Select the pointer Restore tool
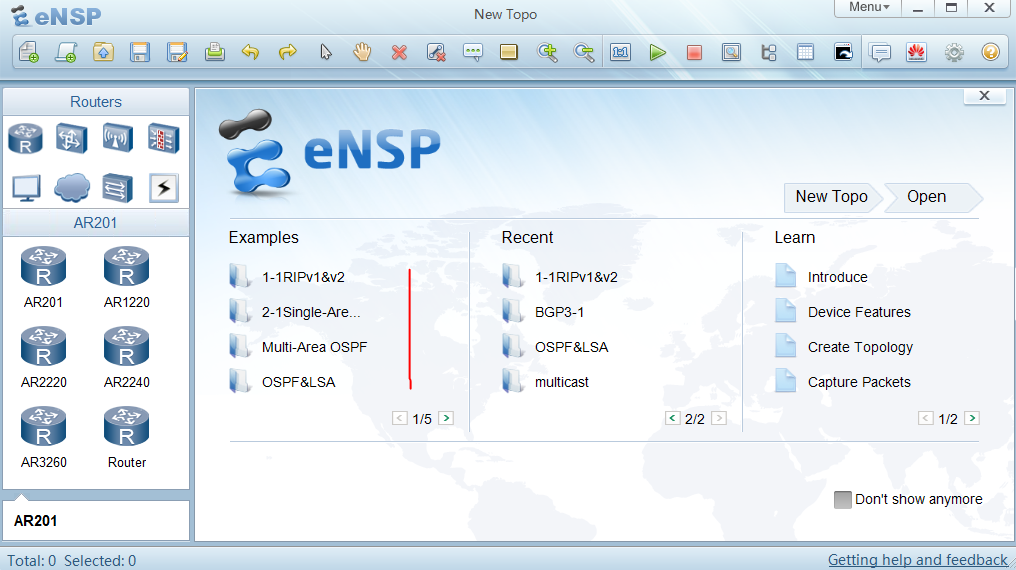 [326, 52]
